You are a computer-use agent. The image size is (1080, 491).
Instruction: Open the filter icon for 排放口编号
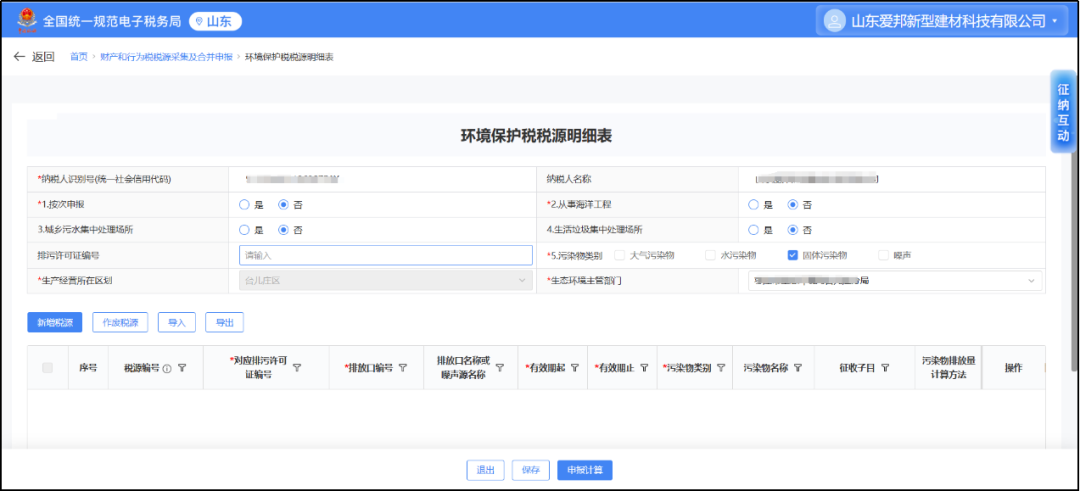click(x=403, y=368)
